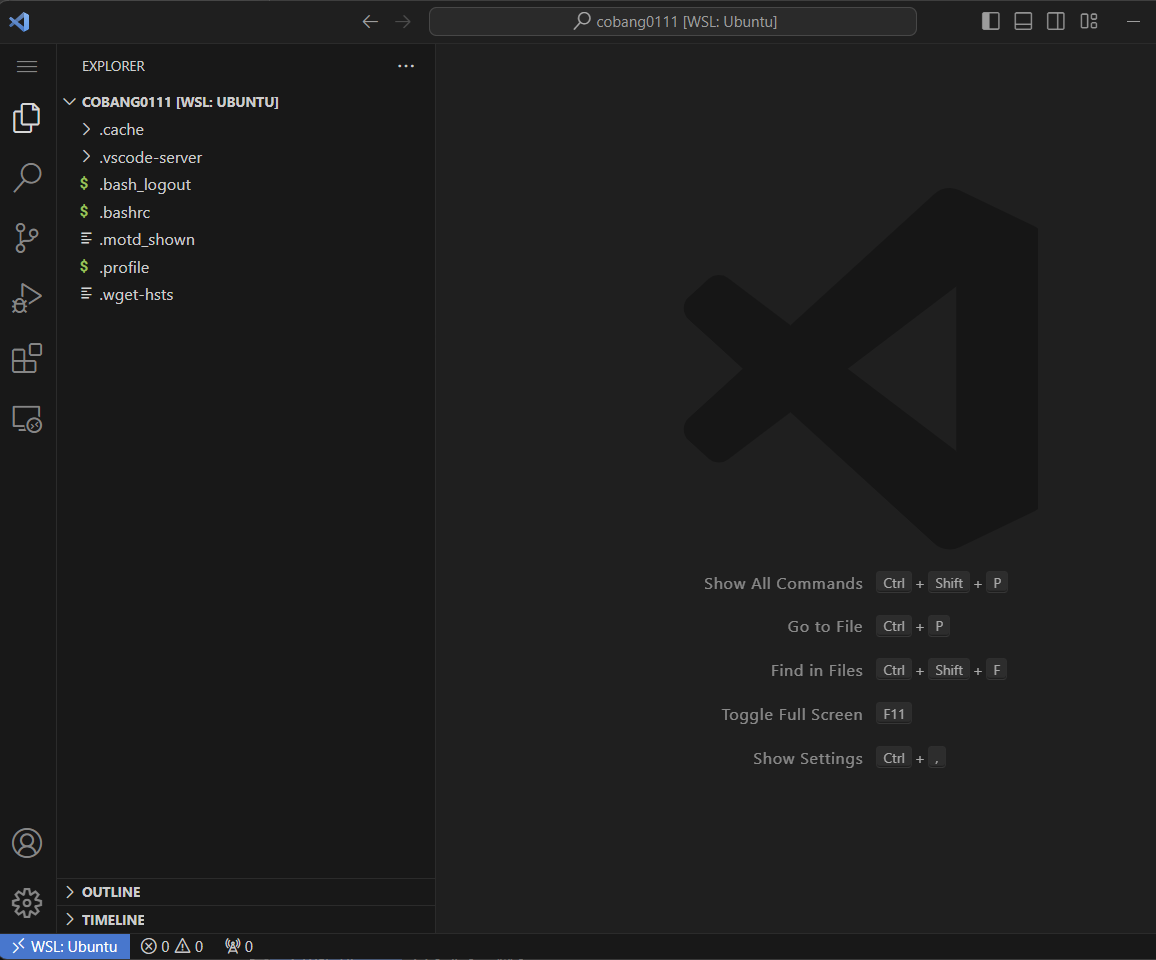
Task: Open Customize Layout options
Action: 1089,21
